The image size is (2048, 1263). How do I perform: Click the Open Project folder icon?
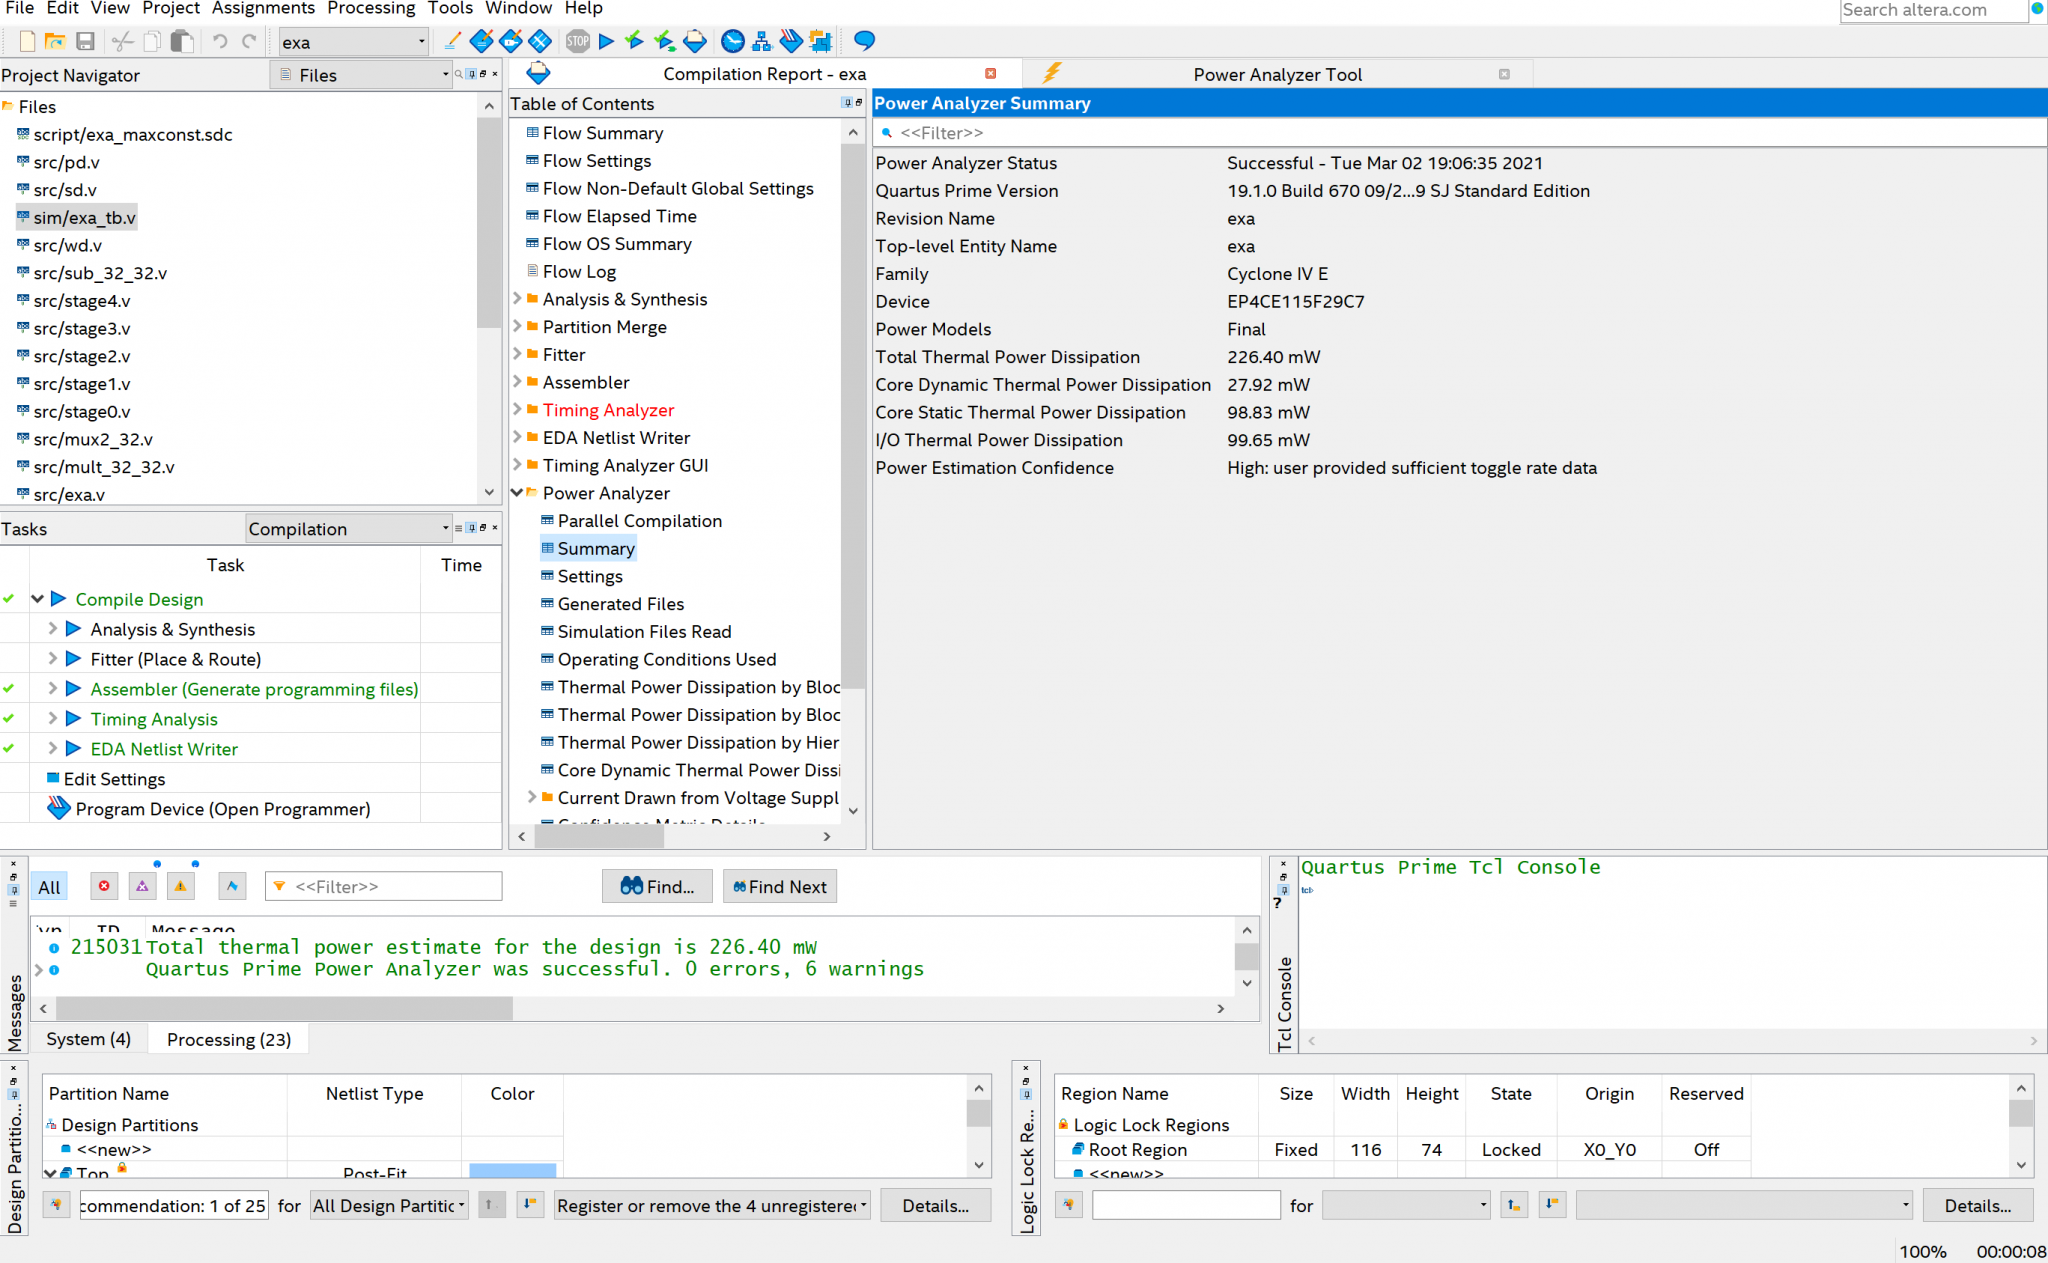55,41
